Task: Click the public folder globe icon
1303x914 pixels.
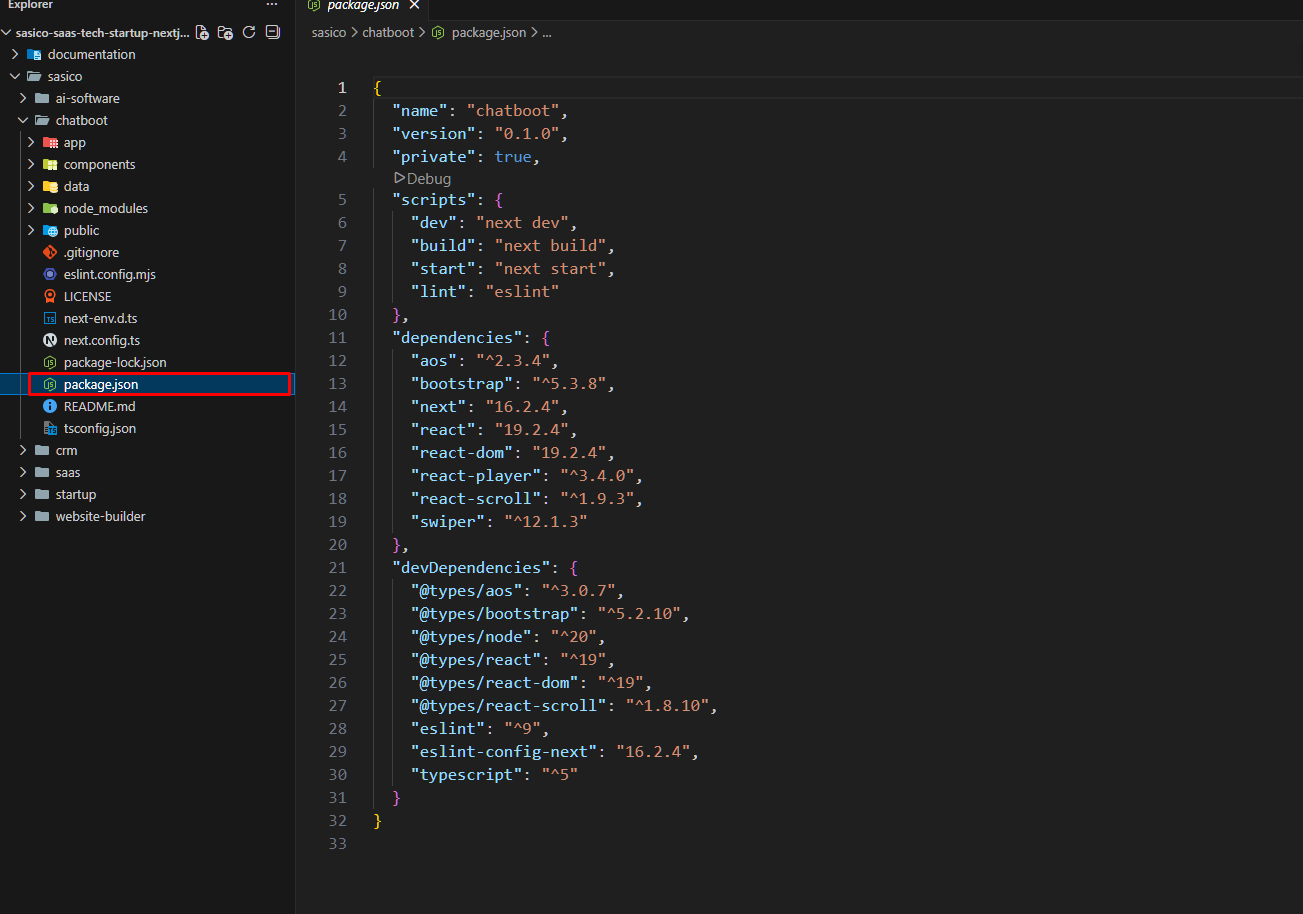Action: [x=50, y=230]
